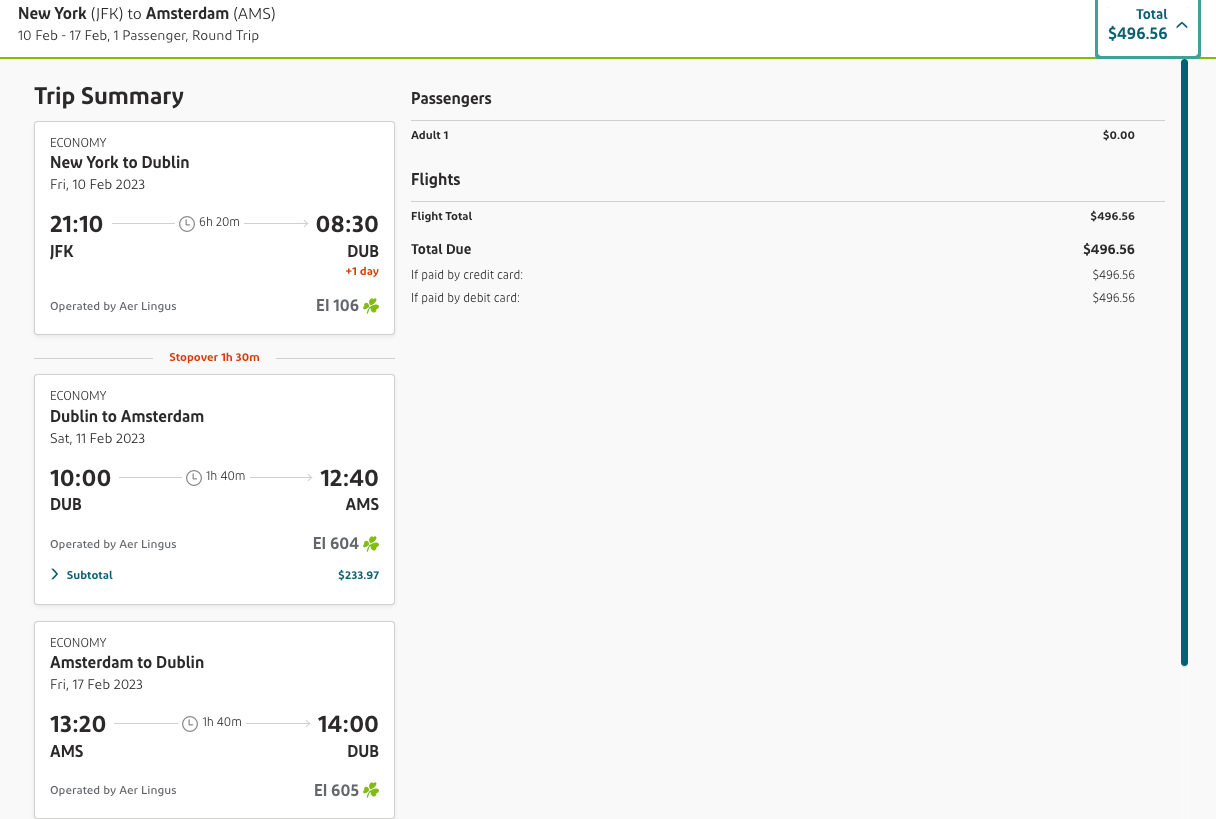
Task: Click the +1 day arrival notice
Action: point(362,271)
